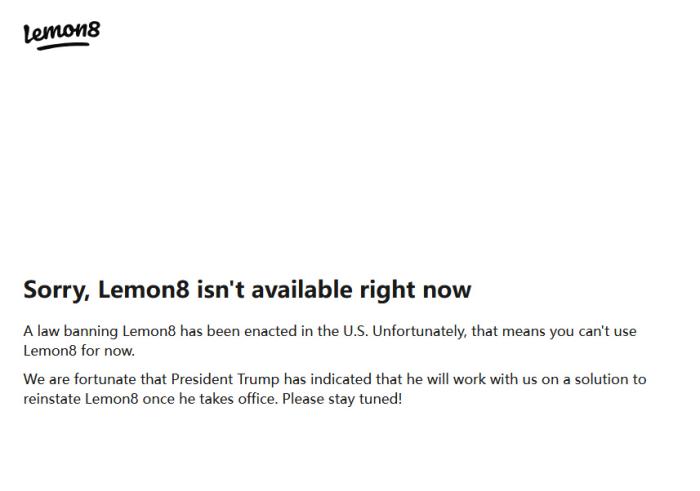The image size is (700, 491).
Task: Click the "Sorry, Lemon8 isn't available" heading
Action: (247, 290)
